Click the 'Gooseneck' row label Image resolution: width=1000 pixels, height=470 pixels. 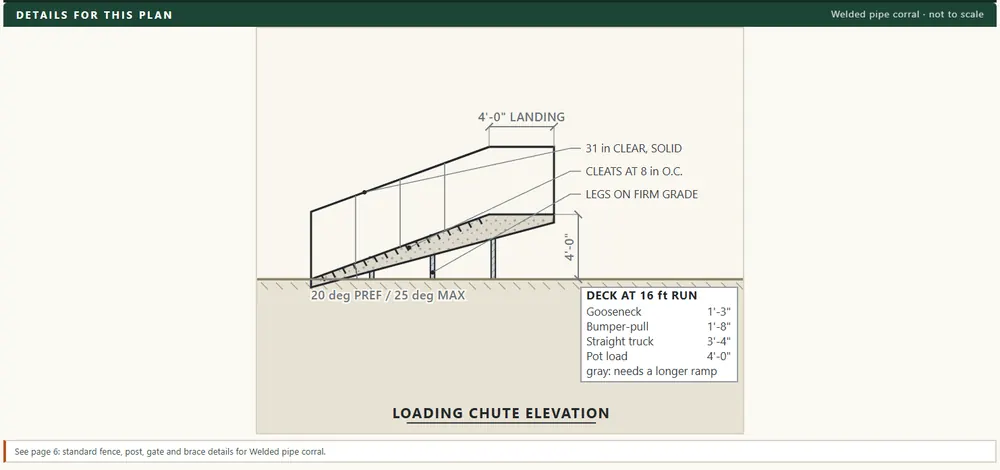click(x=614, y=312)
